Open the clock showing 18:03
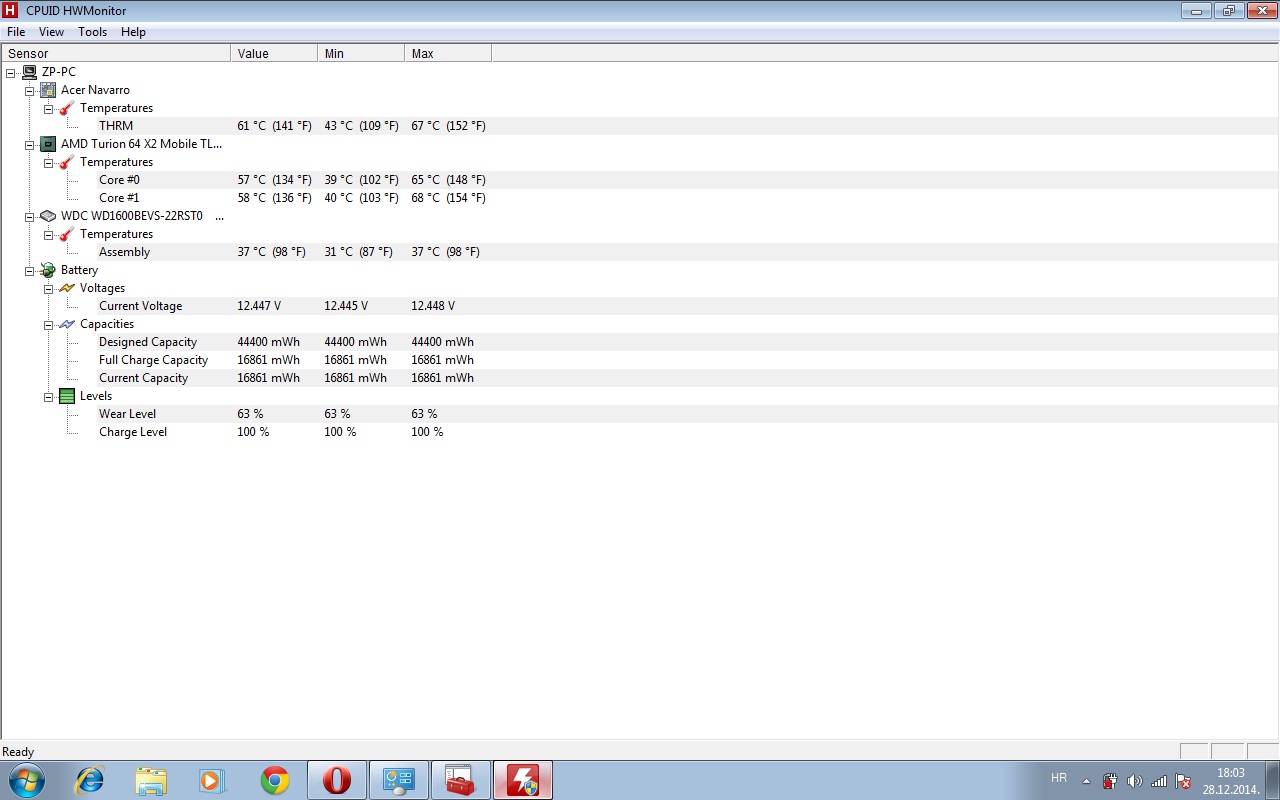Screen dimensions: 1280x800 click(x=1231, y=781)
